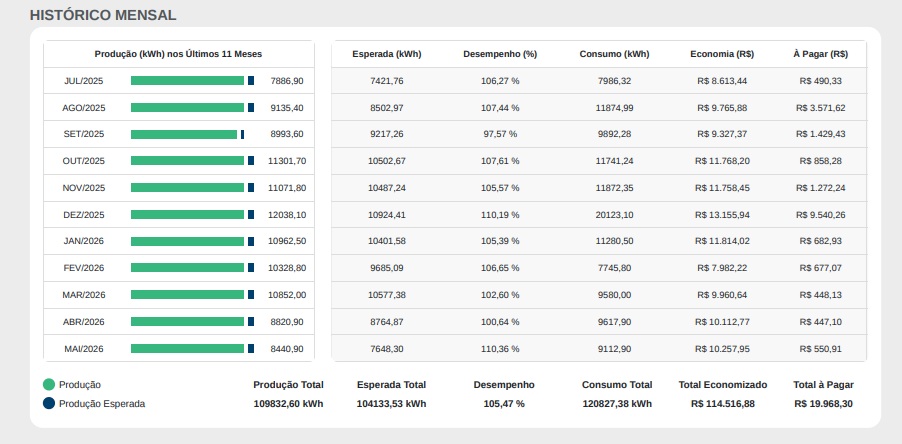Select the AGO/2025 month row label
The height and width of the screenshot is (444, 902).
click(84, 108)
